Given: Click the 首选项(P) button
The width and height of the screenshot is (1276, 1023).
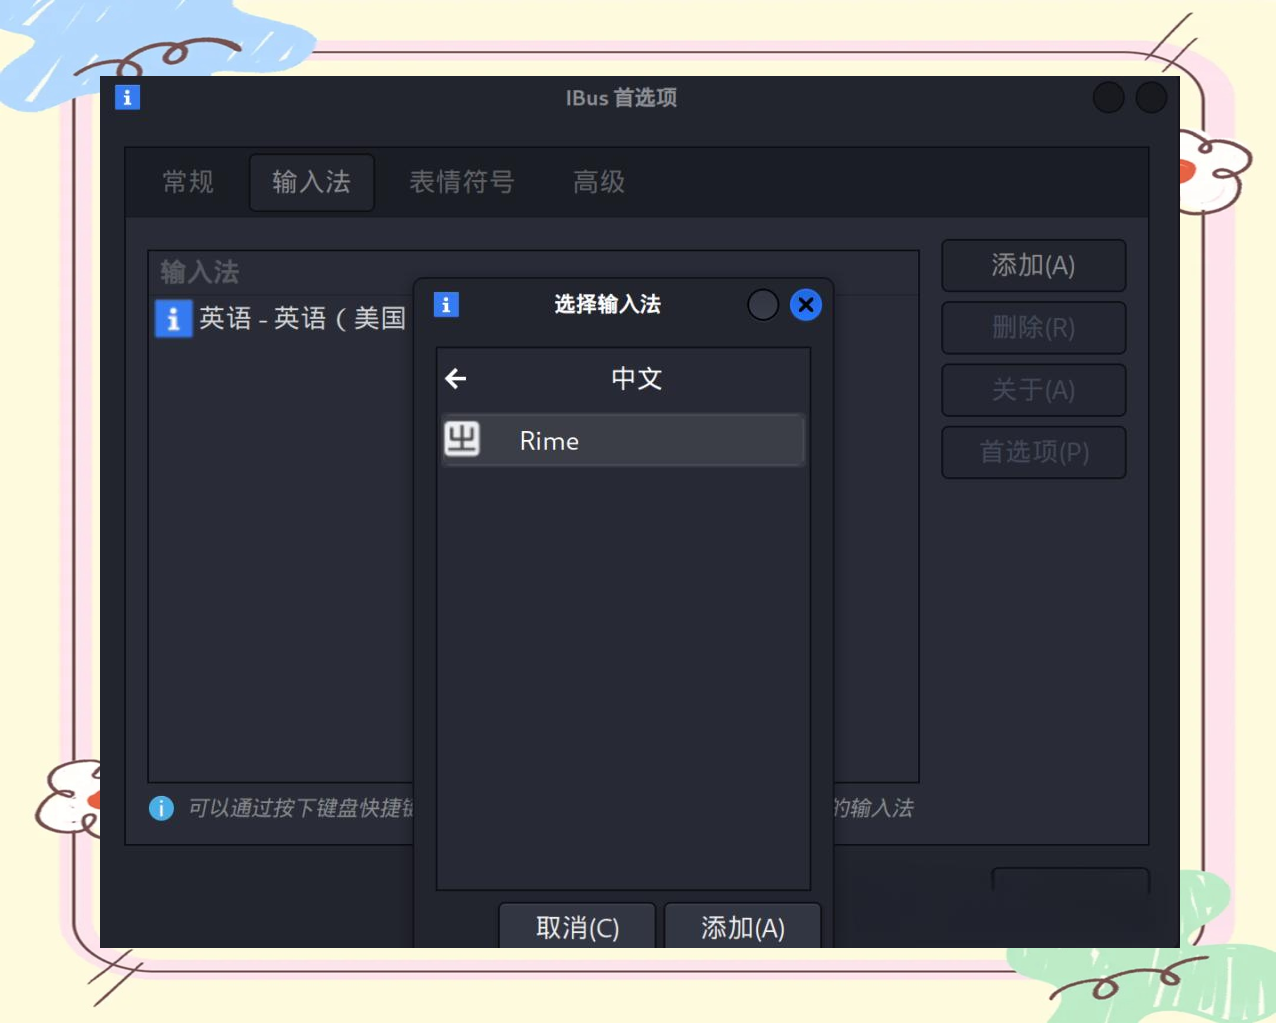Looking at the screenshot, I should point(1034,452).
